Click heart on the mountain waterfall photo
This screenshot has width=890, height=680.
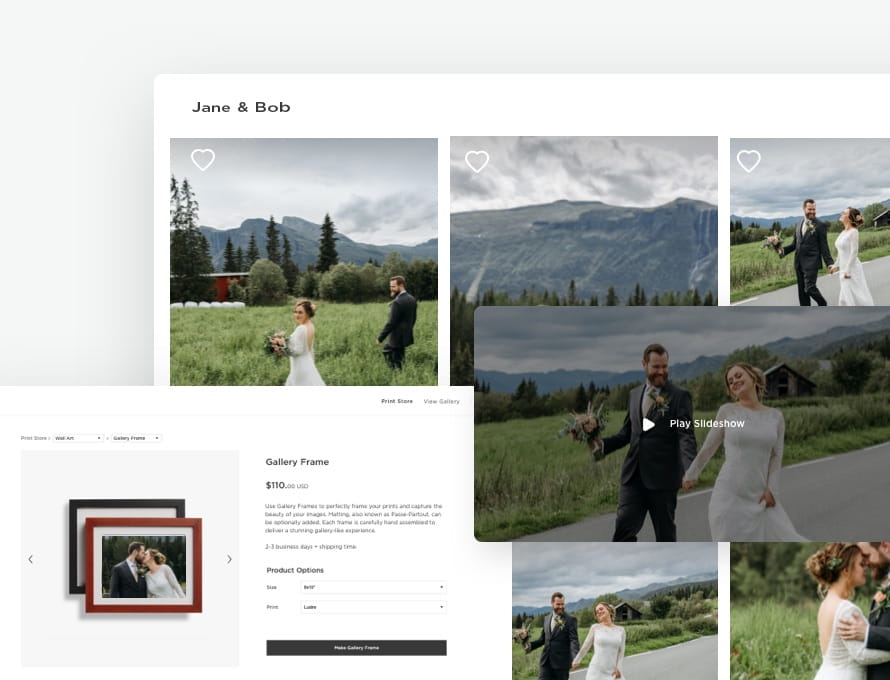[x=477, y=162]
